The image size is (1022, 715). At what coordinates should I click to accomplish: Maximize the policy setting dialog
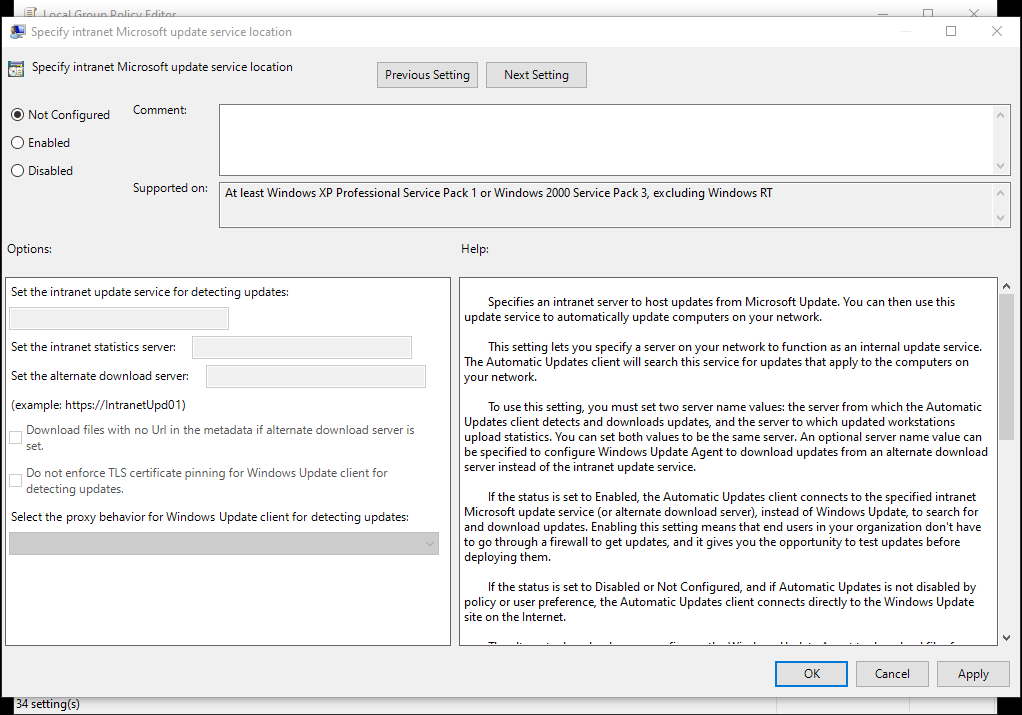click(951, 31)
